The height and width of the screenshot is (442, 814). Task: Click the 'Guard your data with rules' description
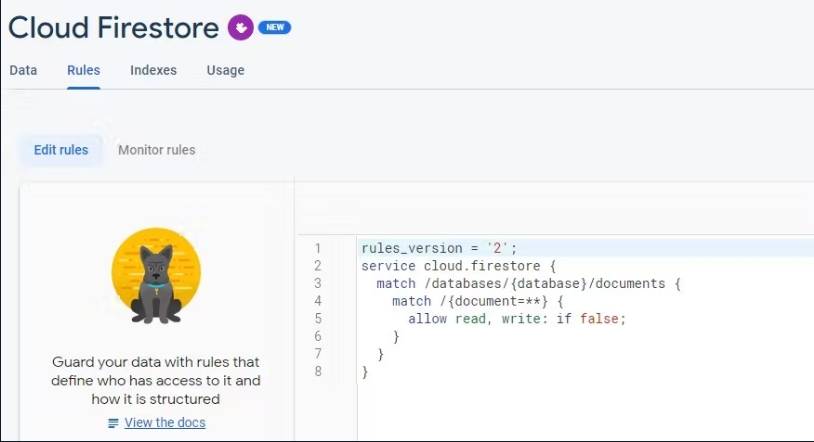pos(156,380)
